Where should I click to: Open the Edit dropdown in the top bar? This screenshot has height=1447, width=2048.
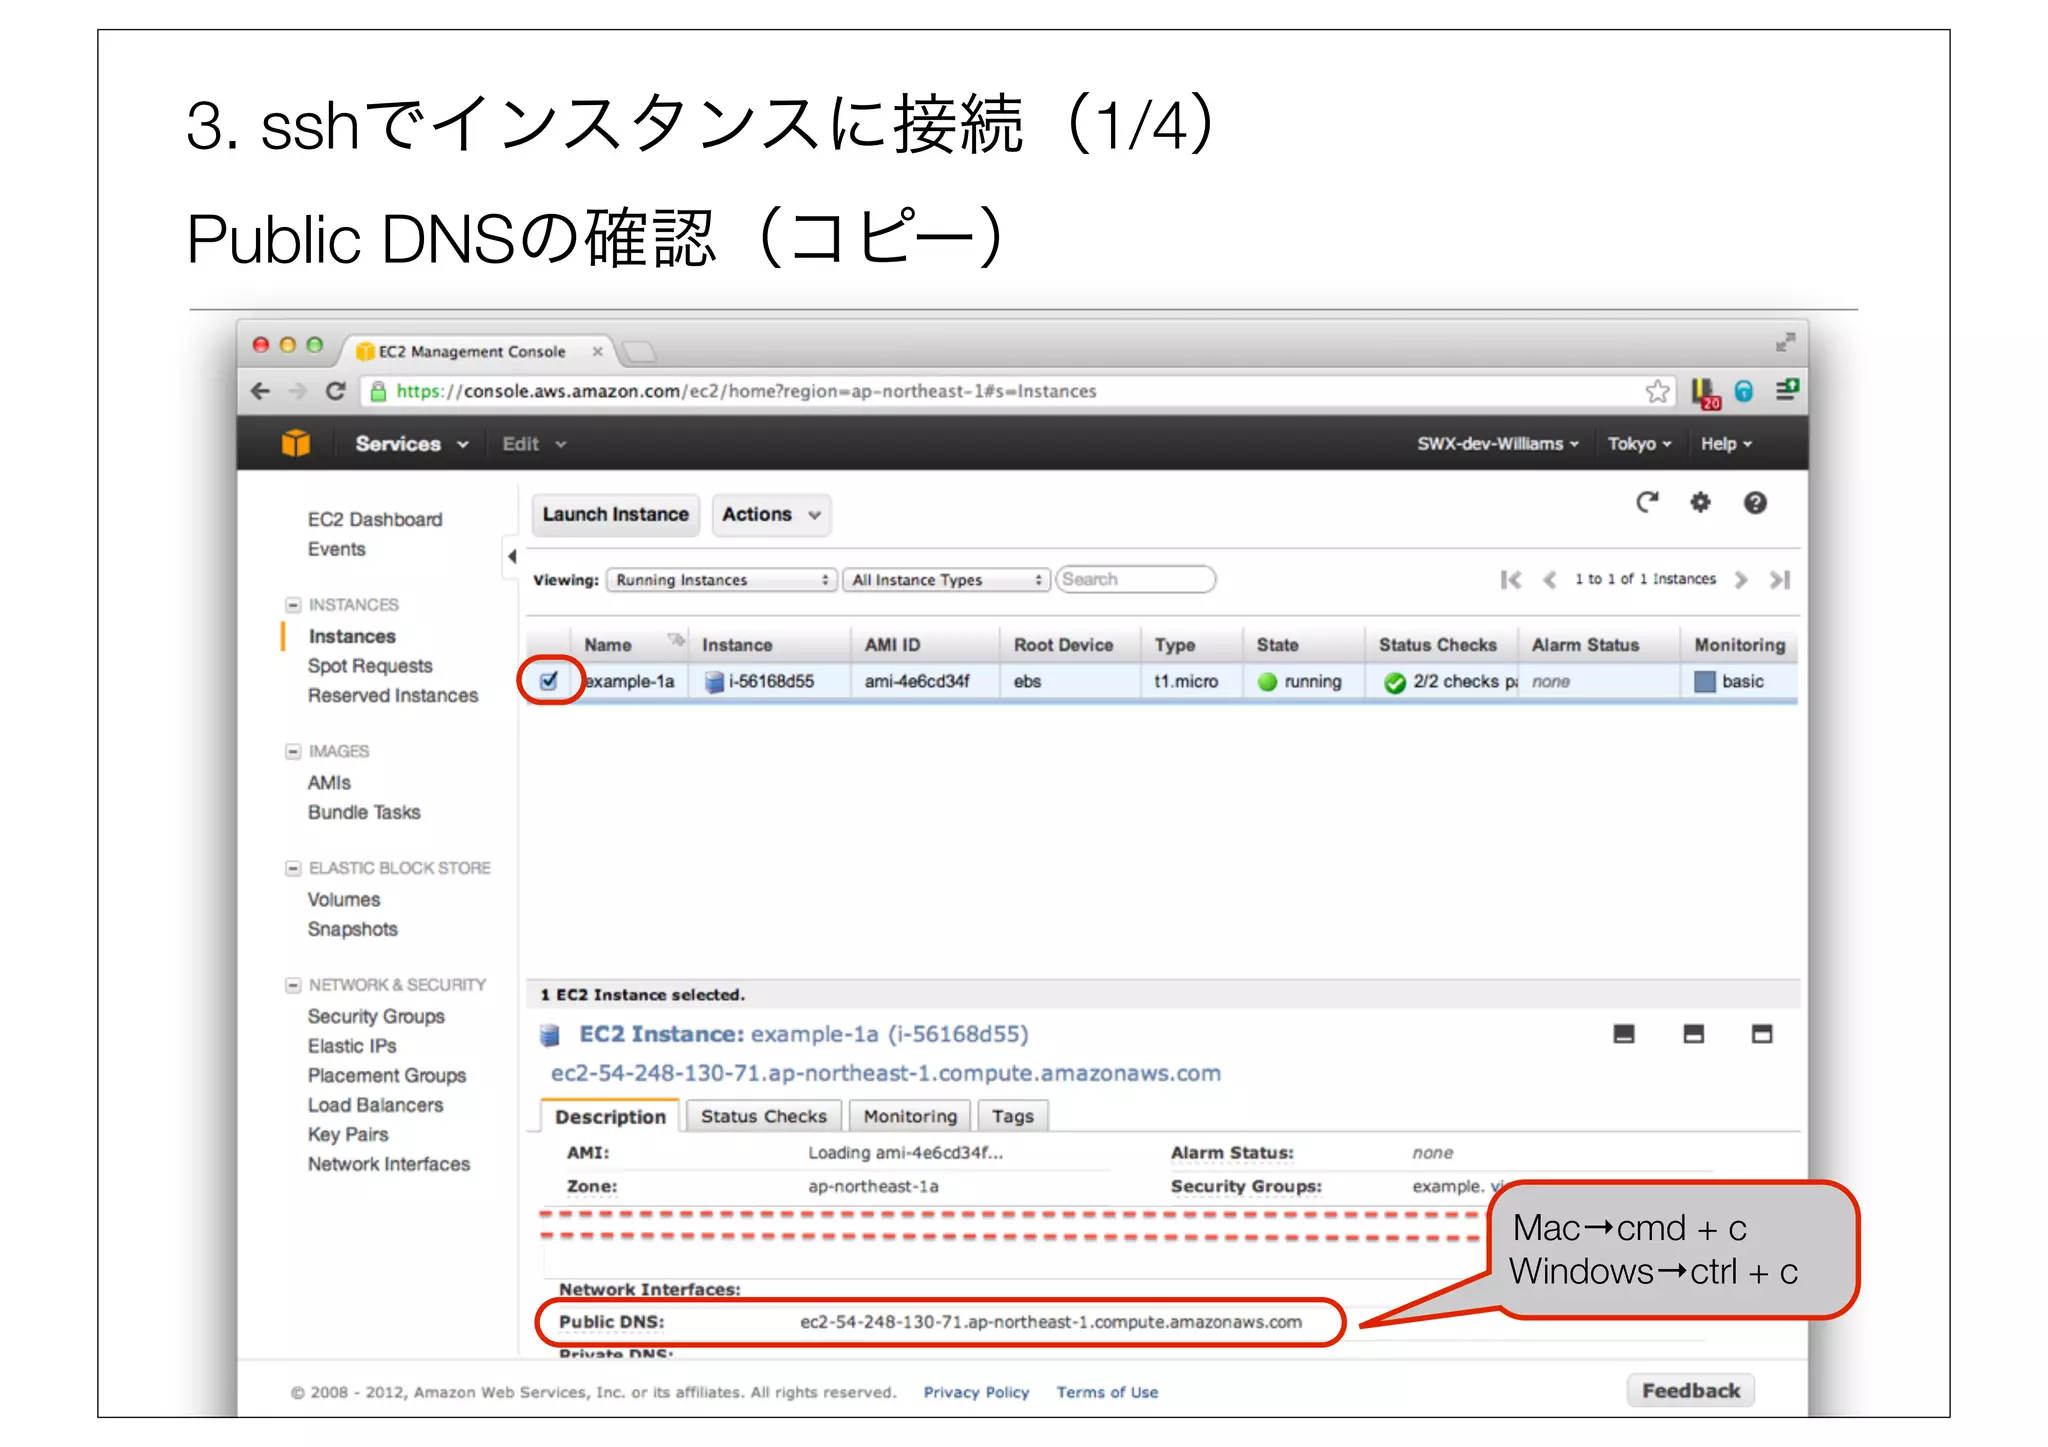pyautogui.click(x=534, y=444)
